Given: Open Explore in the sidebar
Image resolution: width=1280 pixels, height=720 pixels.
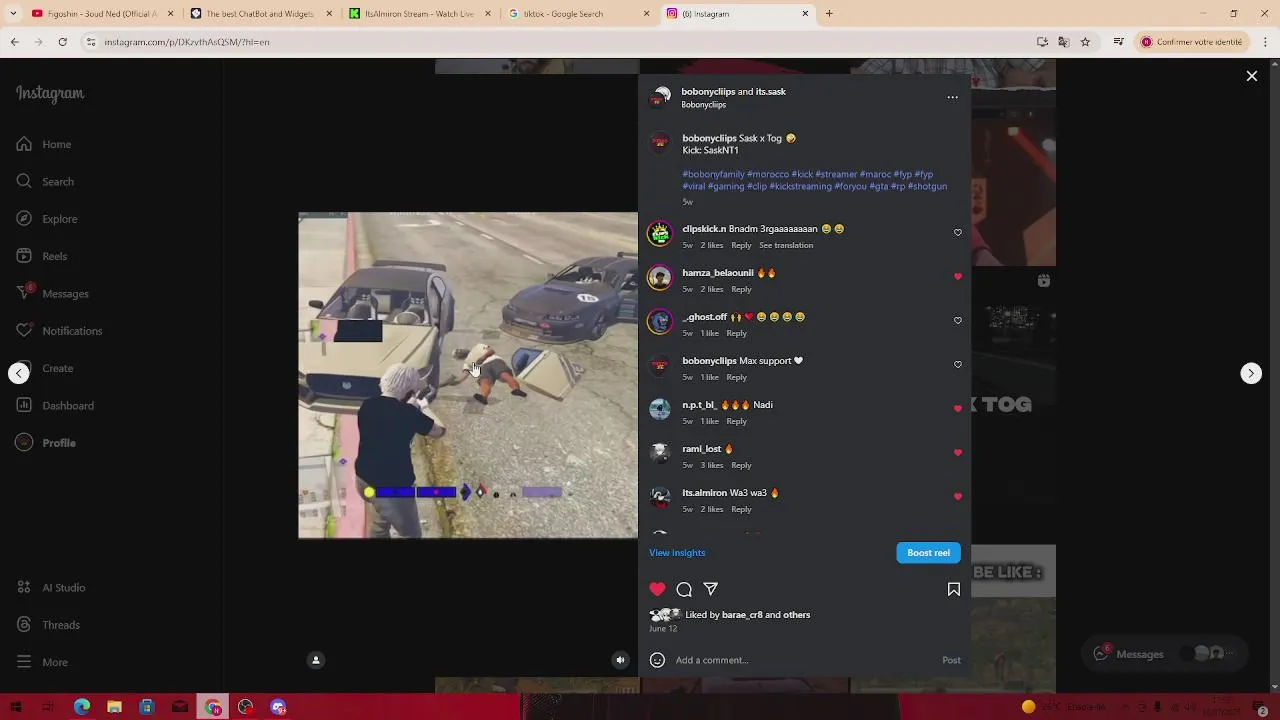Looking at the screenshot, I should pyautogui.click(x=47, y=219).
